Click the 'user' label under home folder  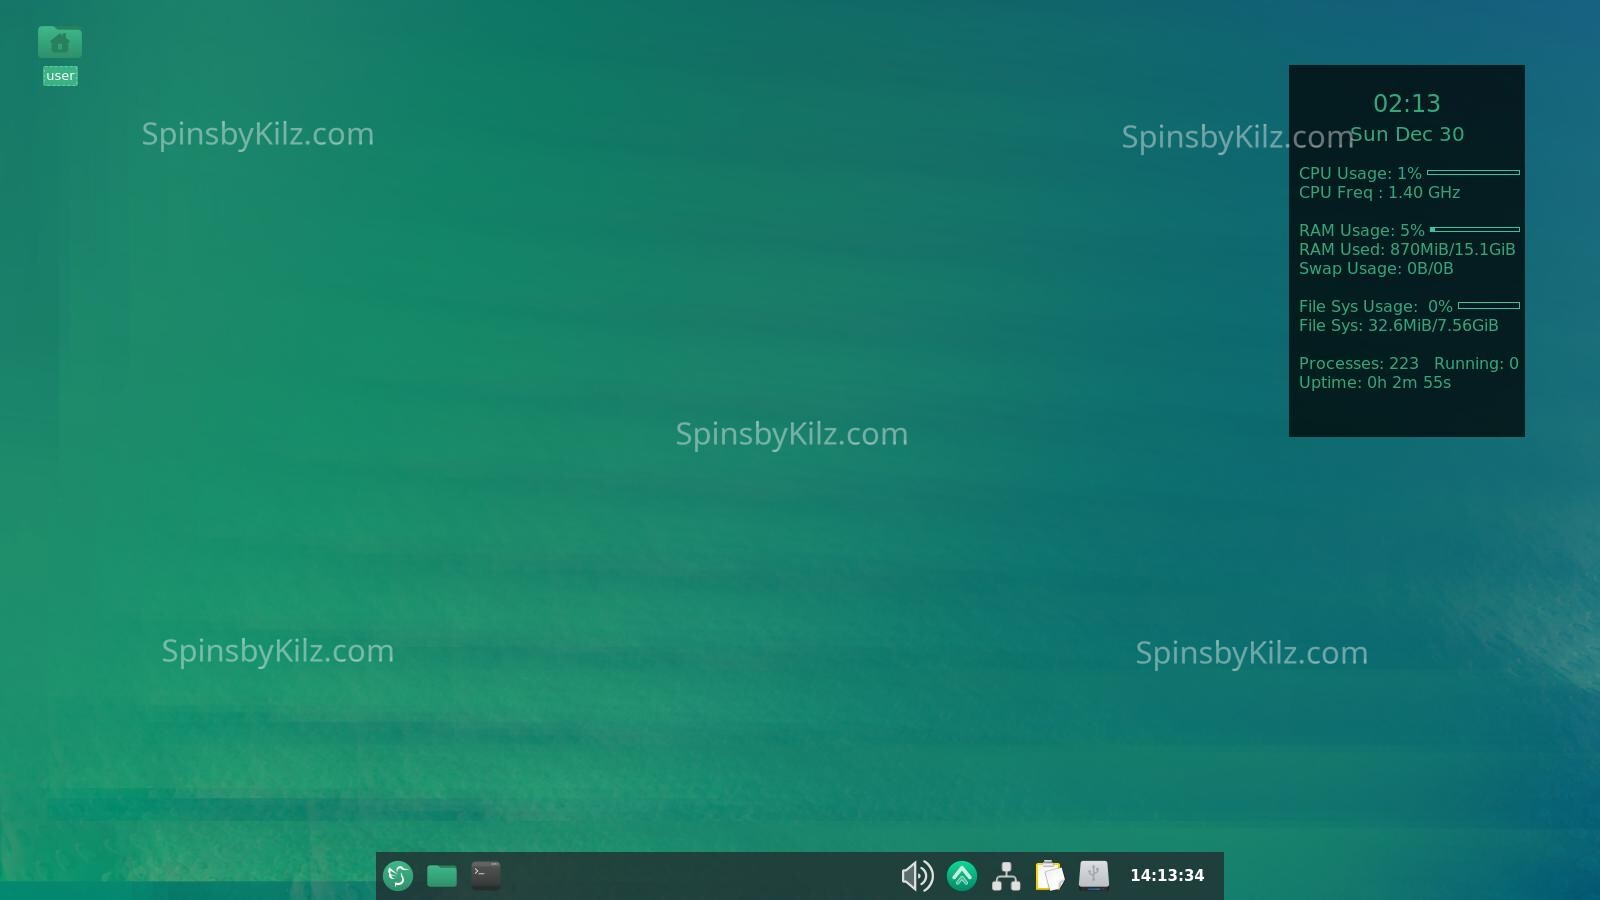[x=60, y=76]
